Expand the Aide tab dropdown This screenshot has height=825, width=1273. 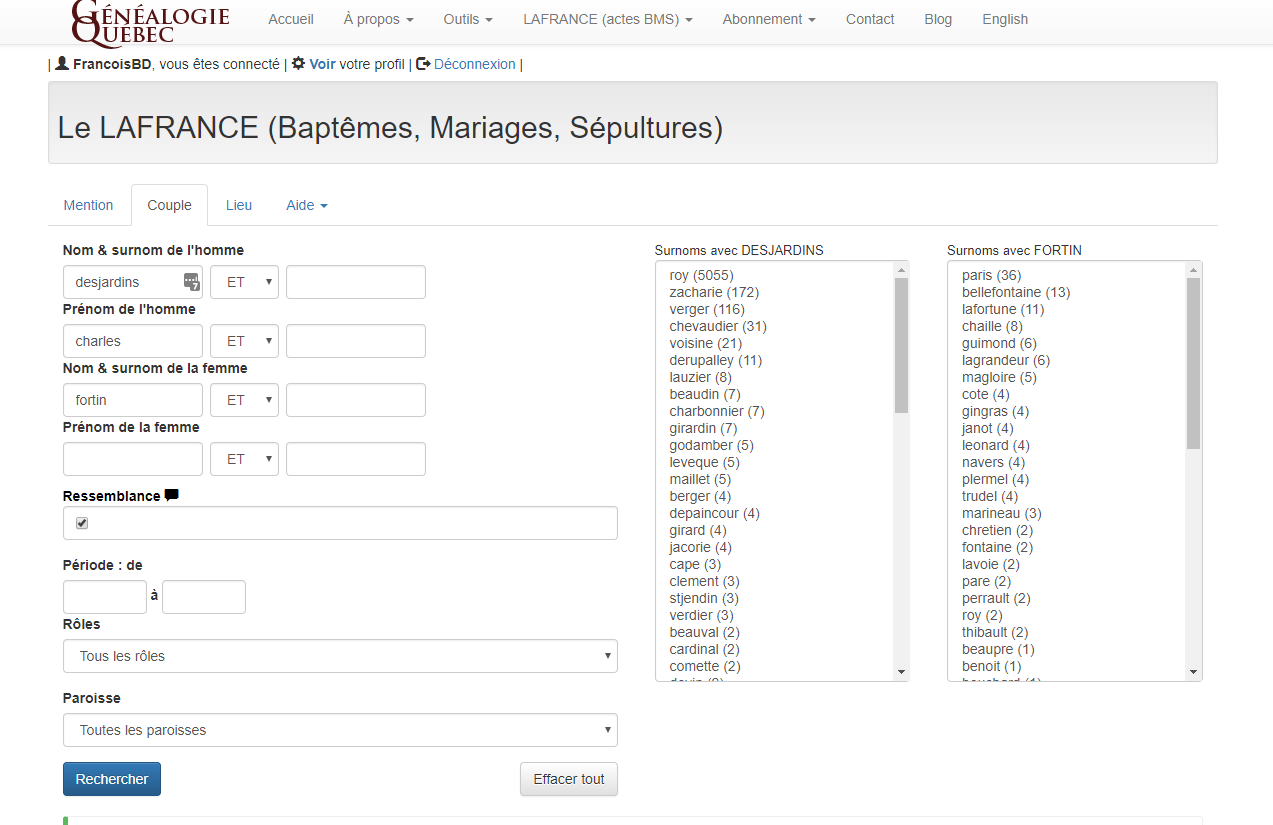(x=307, y=205)
